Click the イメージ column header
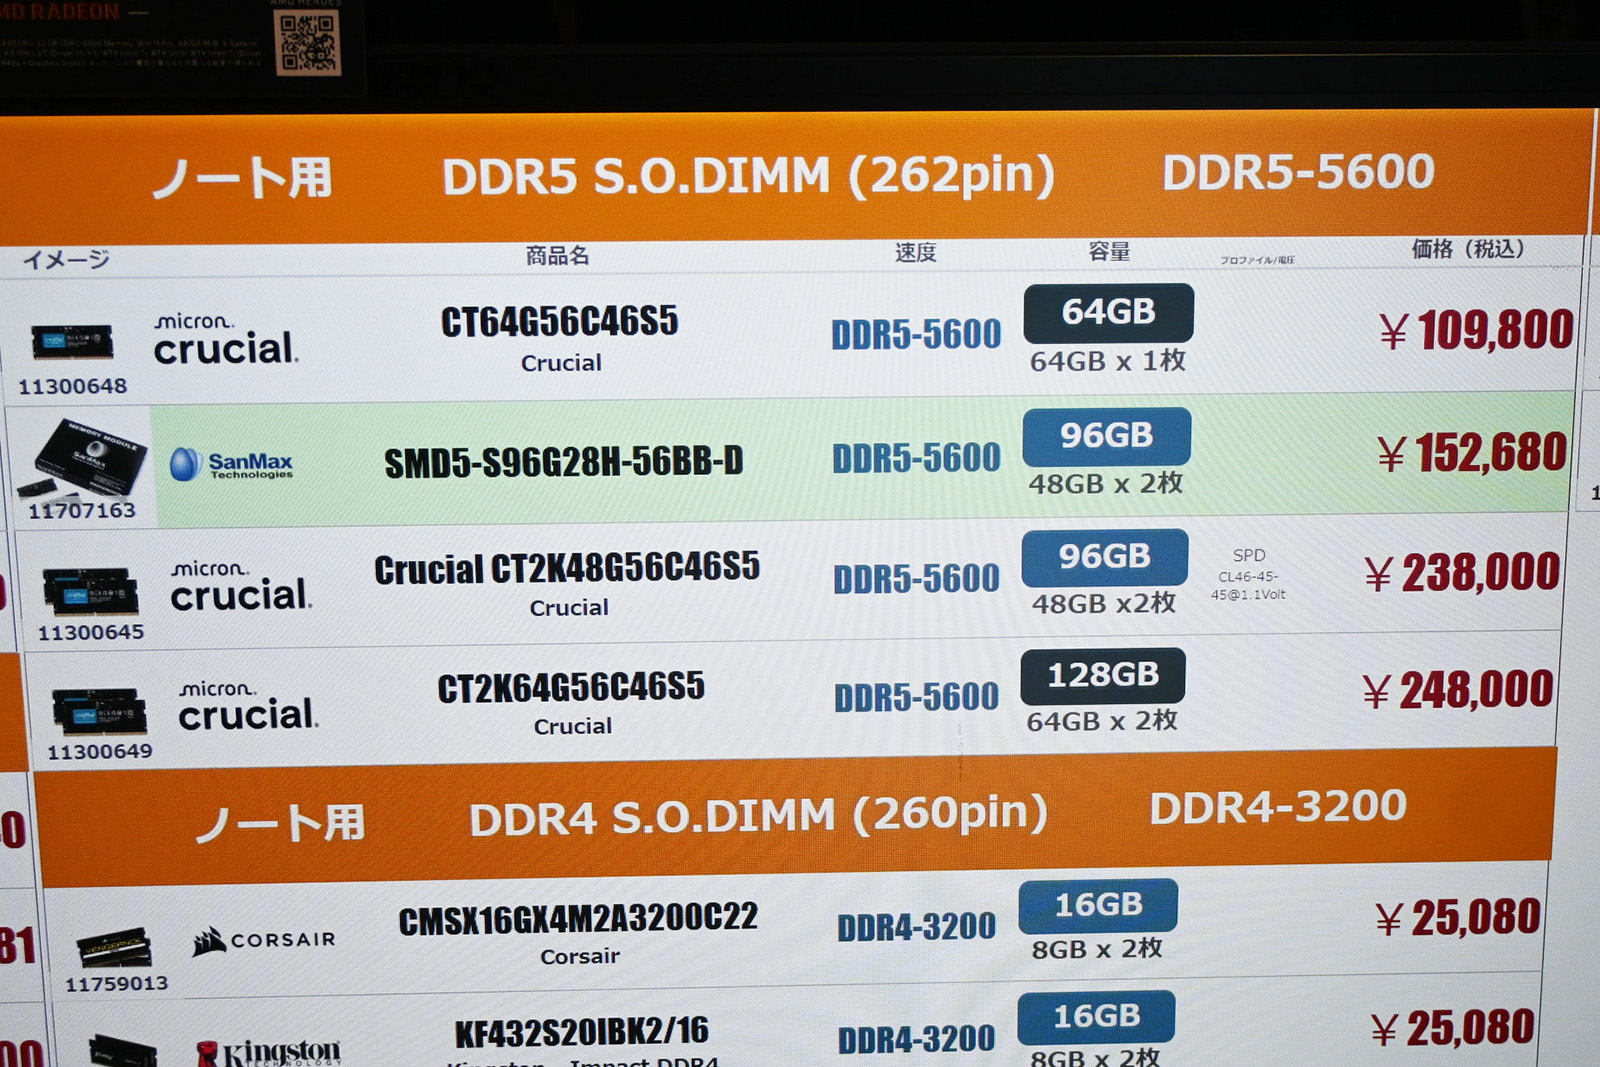The width and height of the screenshot is (1600, 1067). 66,260
